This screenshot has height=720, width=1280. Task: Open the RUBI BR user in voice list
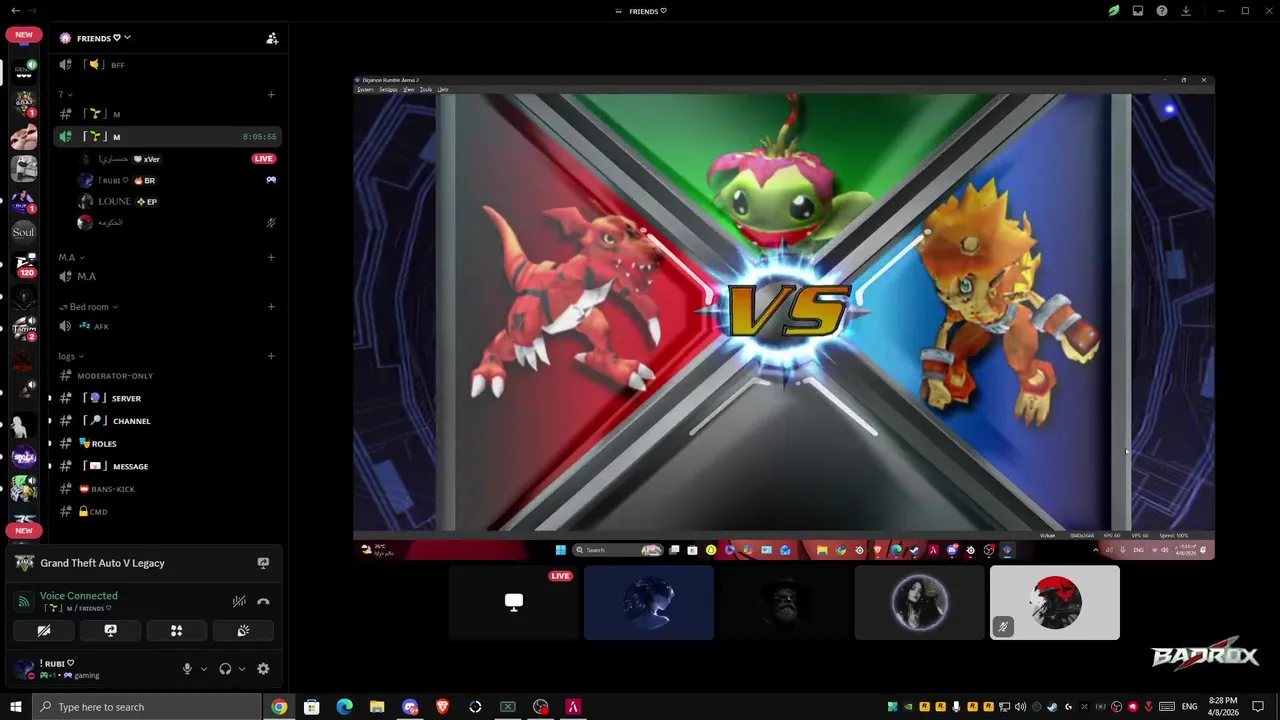[166, 180]
